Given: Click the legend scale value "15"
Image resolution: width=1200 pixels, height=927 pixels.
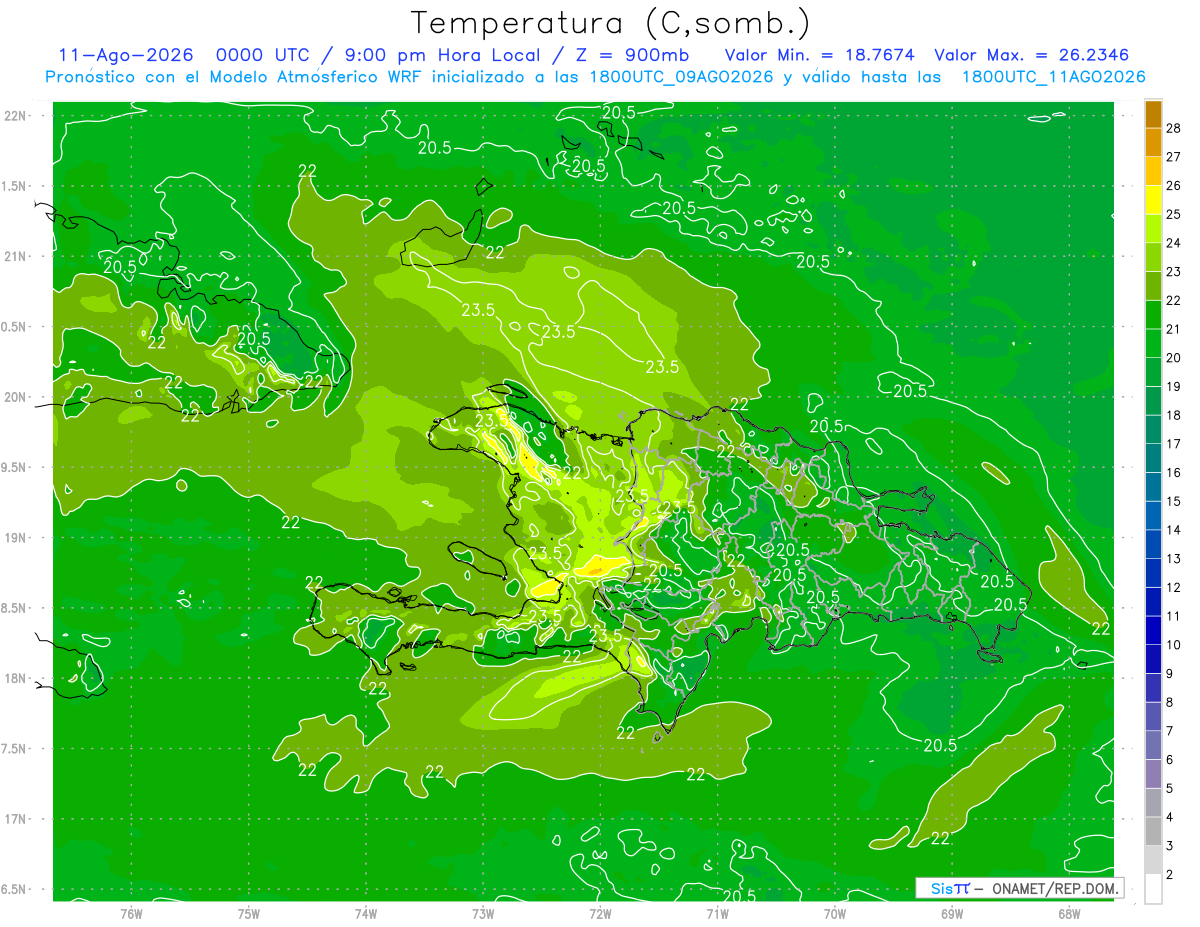Looking at the screenshot, I should [x=1174, y=501].
